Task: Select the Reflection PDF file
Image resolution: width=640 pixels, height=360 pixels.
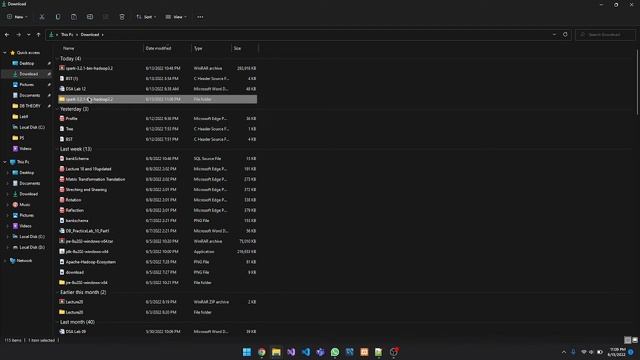Action: [x=158, y=210]
